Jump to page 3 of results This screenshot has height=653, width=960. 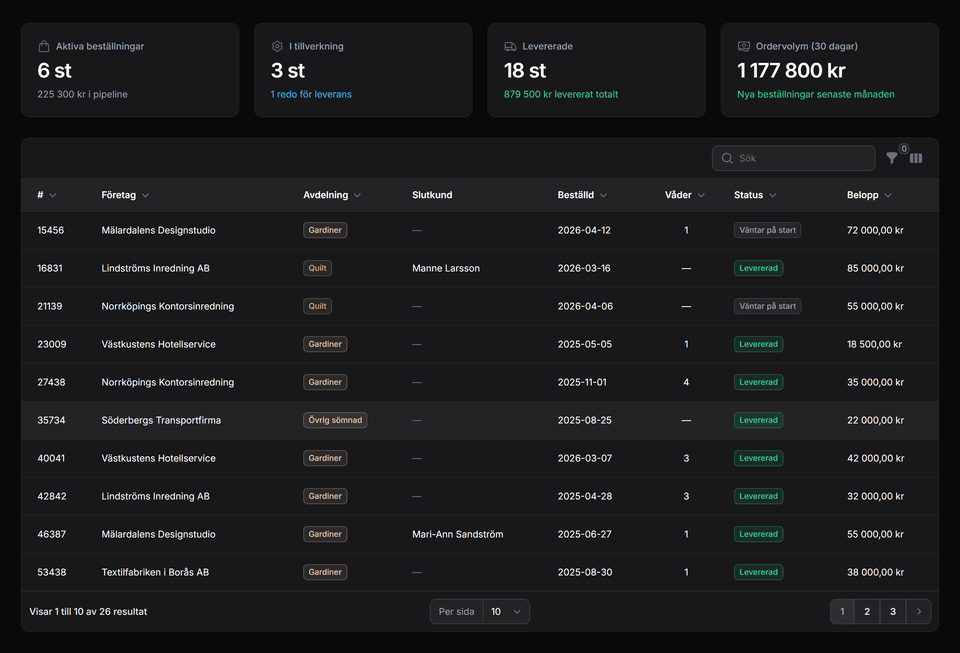click(x=893, y=611)
